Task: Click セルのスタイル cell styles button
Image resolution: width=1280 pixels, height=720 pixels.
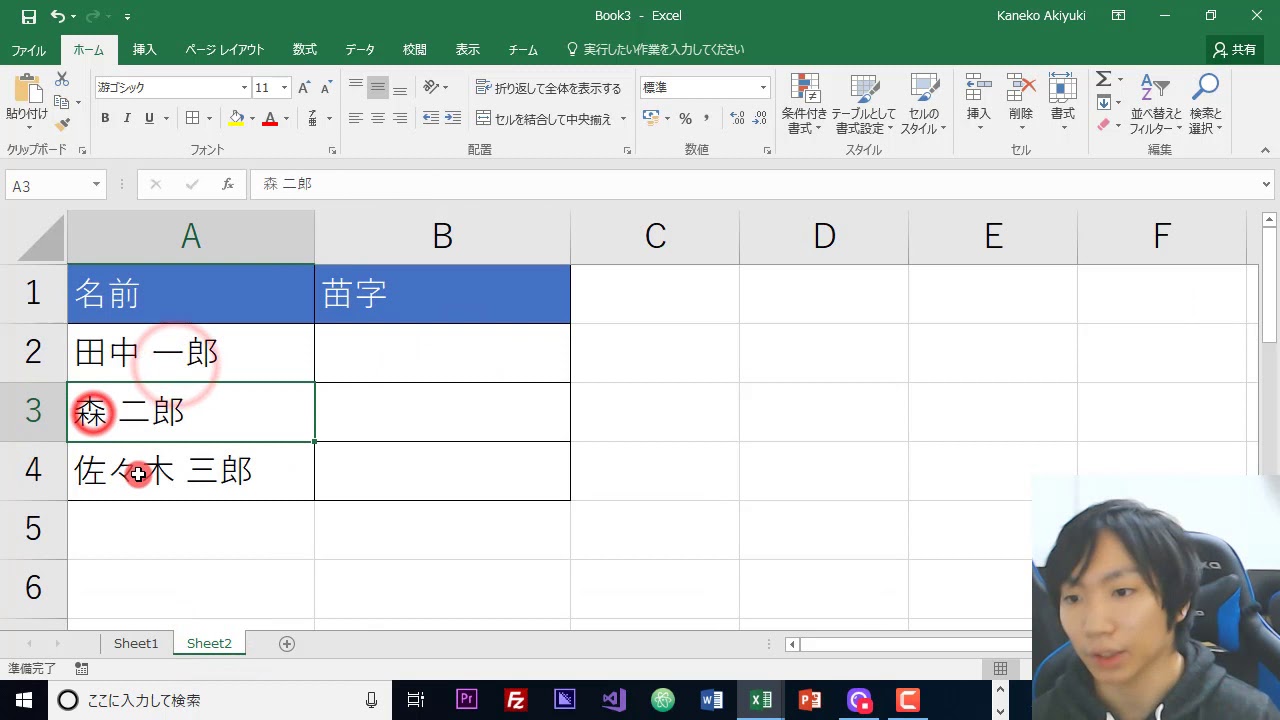Action: click(x=924, y=103)
